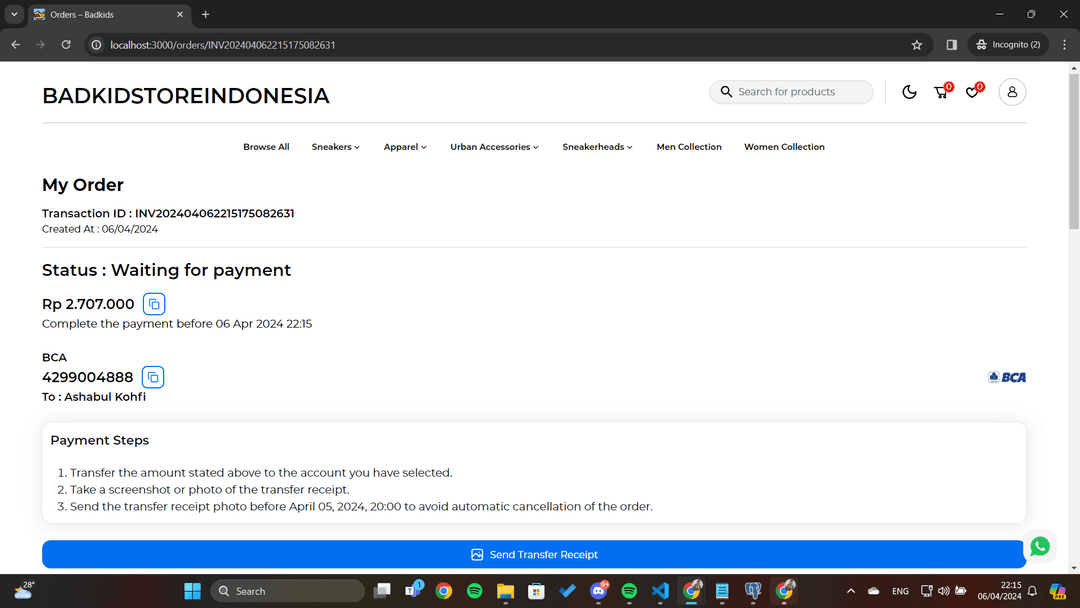Switch to Visual Studio Code

point(660,591)
